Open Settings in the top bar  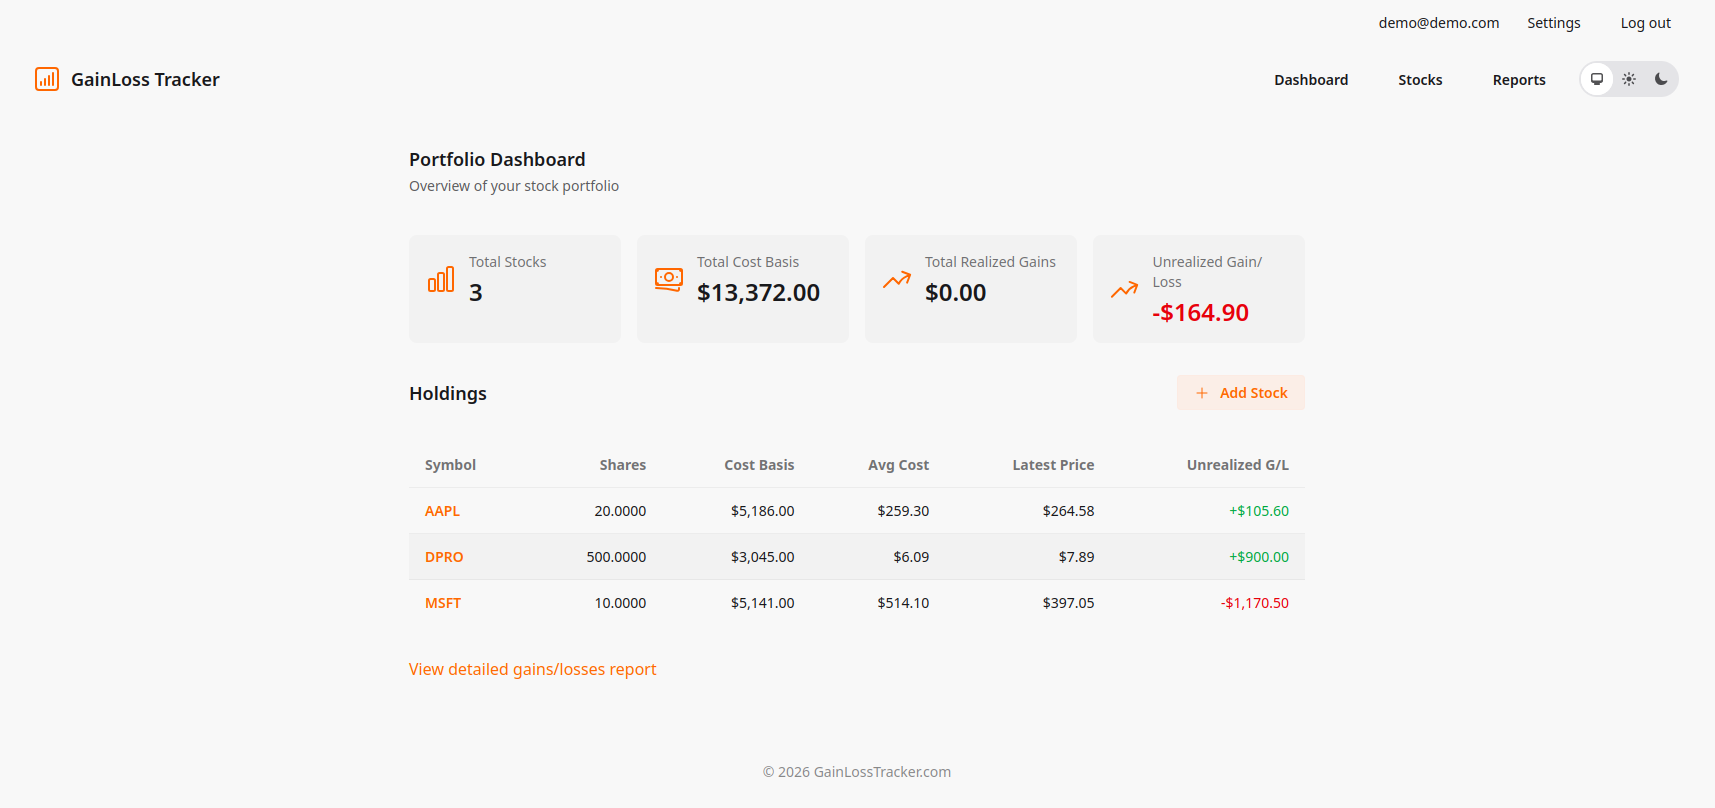point(1553,23)
